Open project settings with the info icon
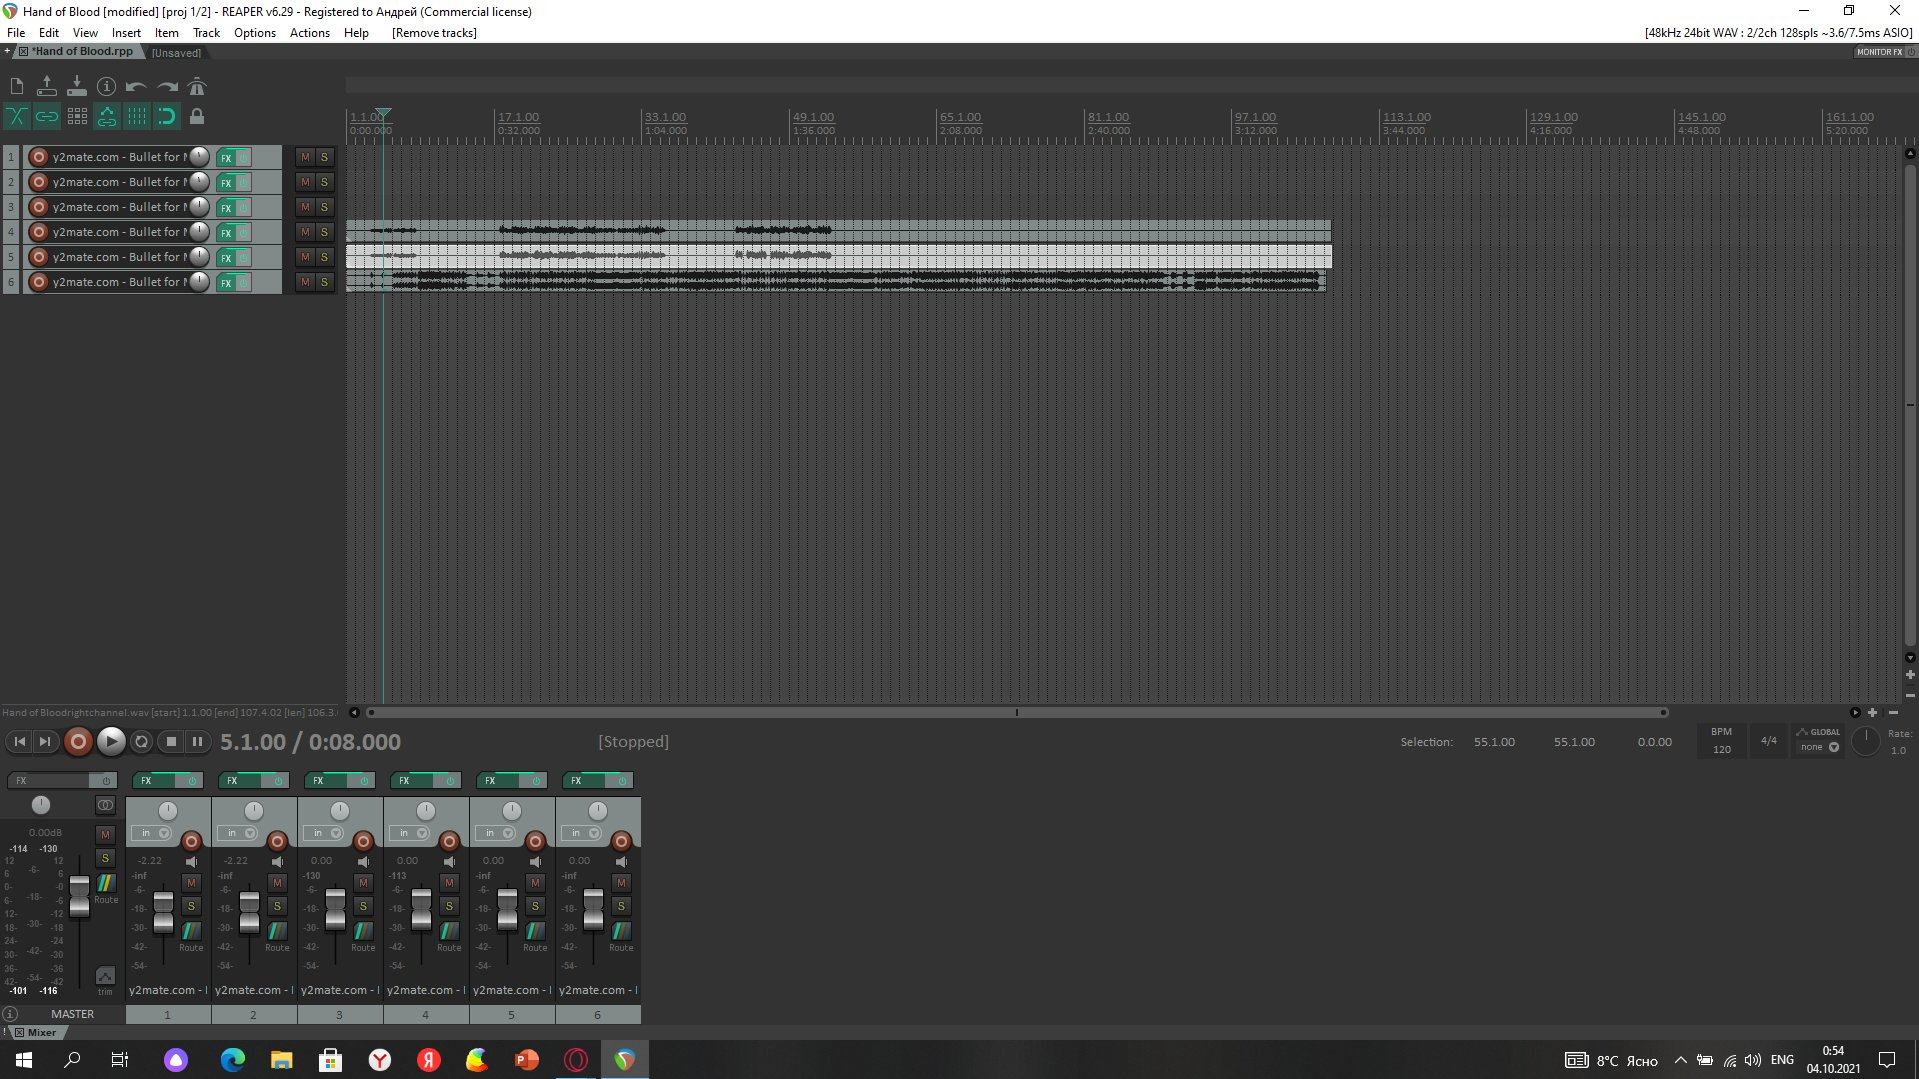Viewport: 1919px width, 1079px height. click(106, 87)
